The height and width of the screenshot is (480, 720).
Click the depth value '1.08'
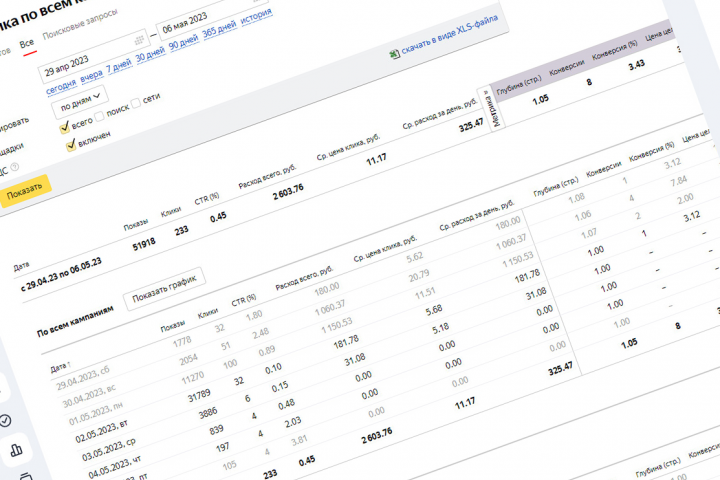pos(576,198)
